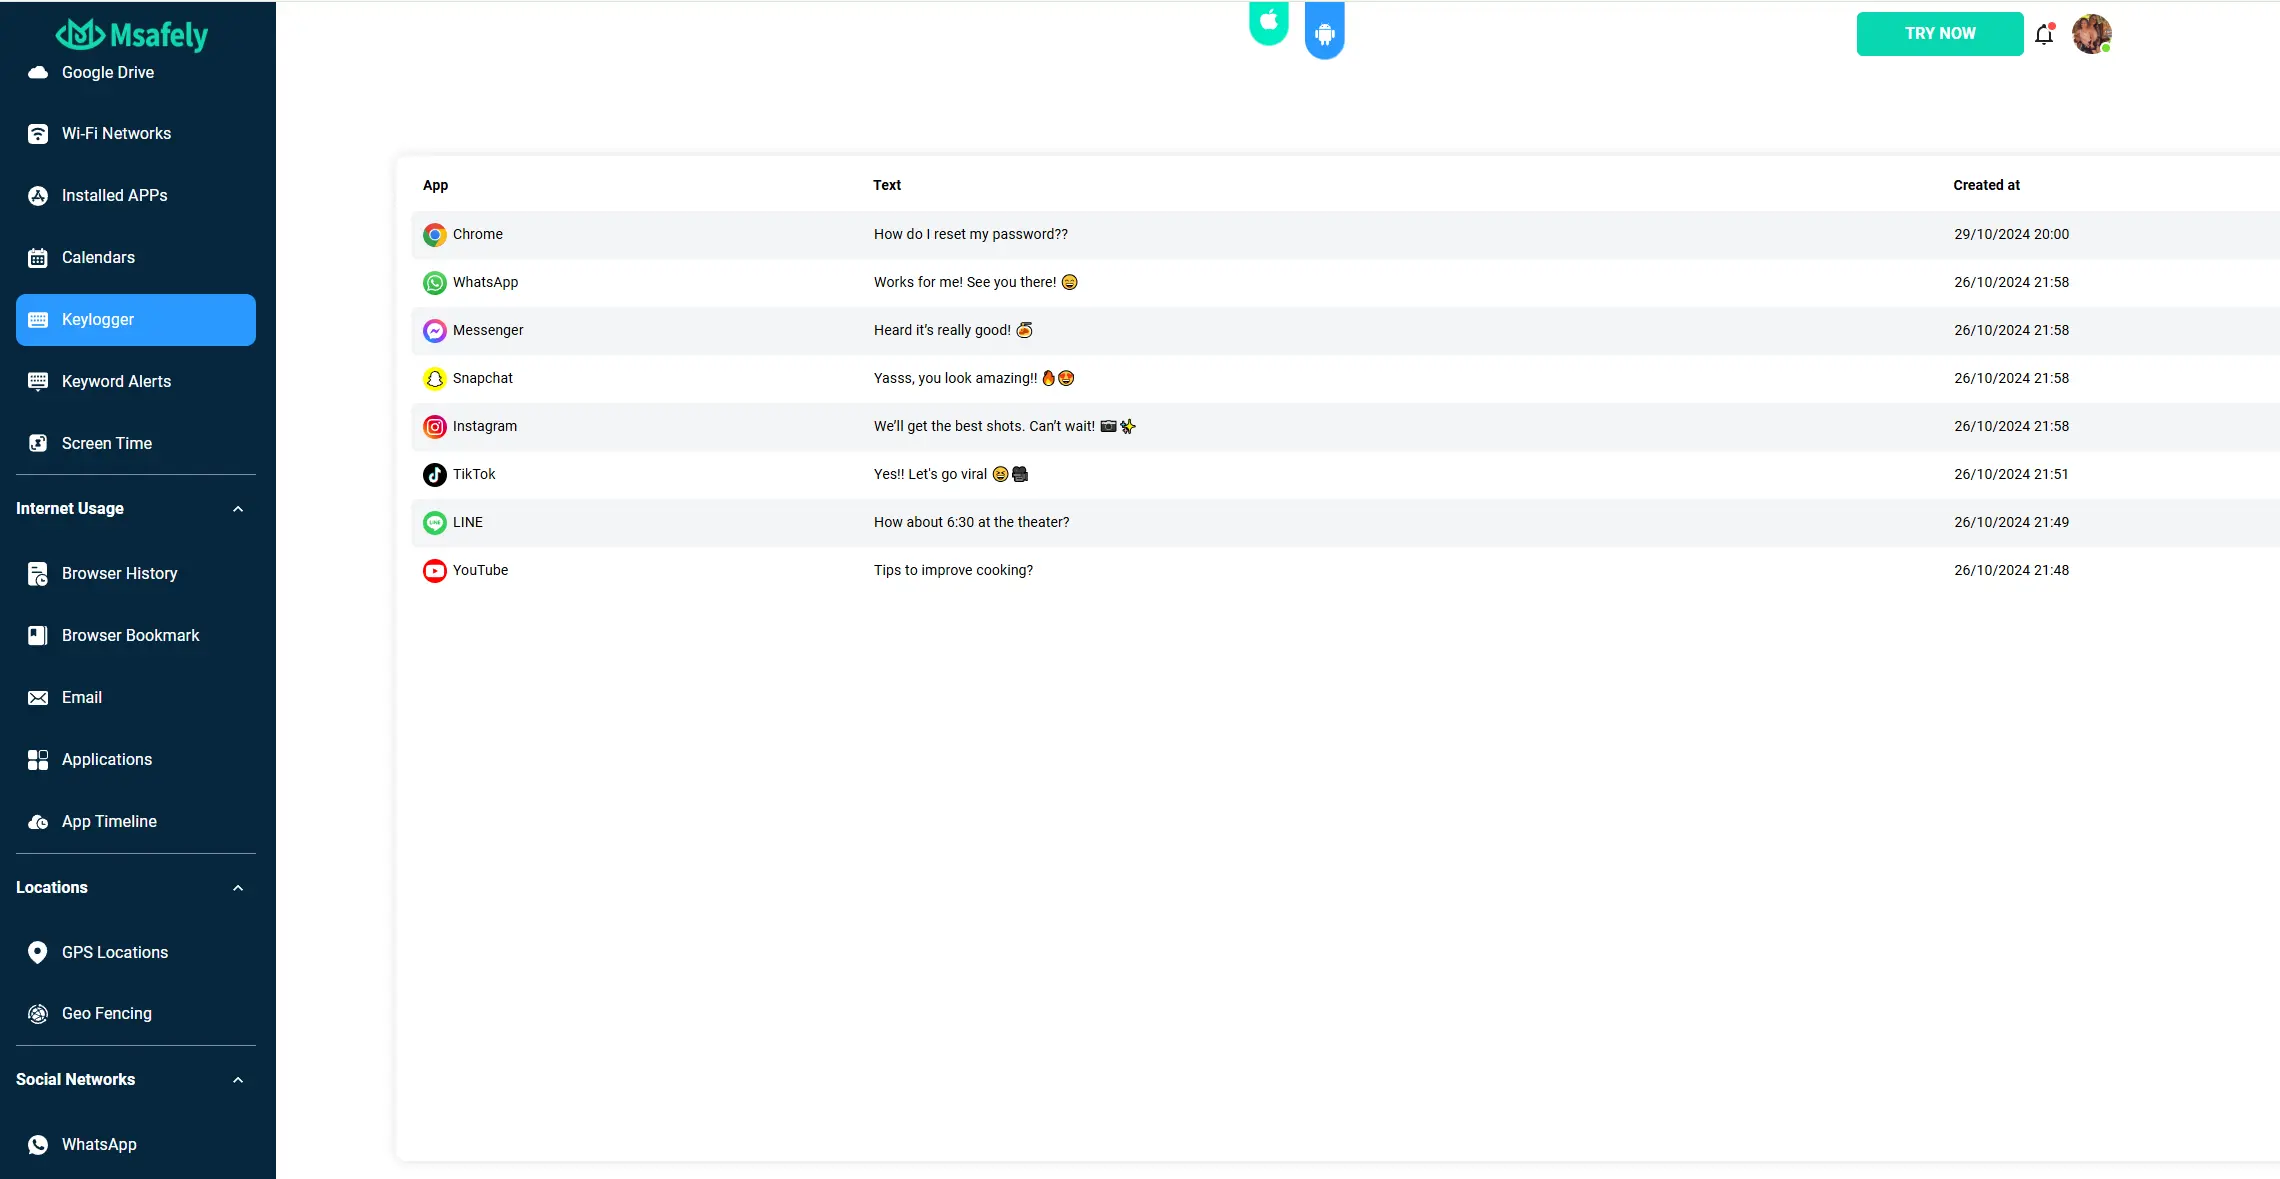Click the Calendars sidebar icon
Viewport: 2280px width, 1179px height.
coord(38,258)
